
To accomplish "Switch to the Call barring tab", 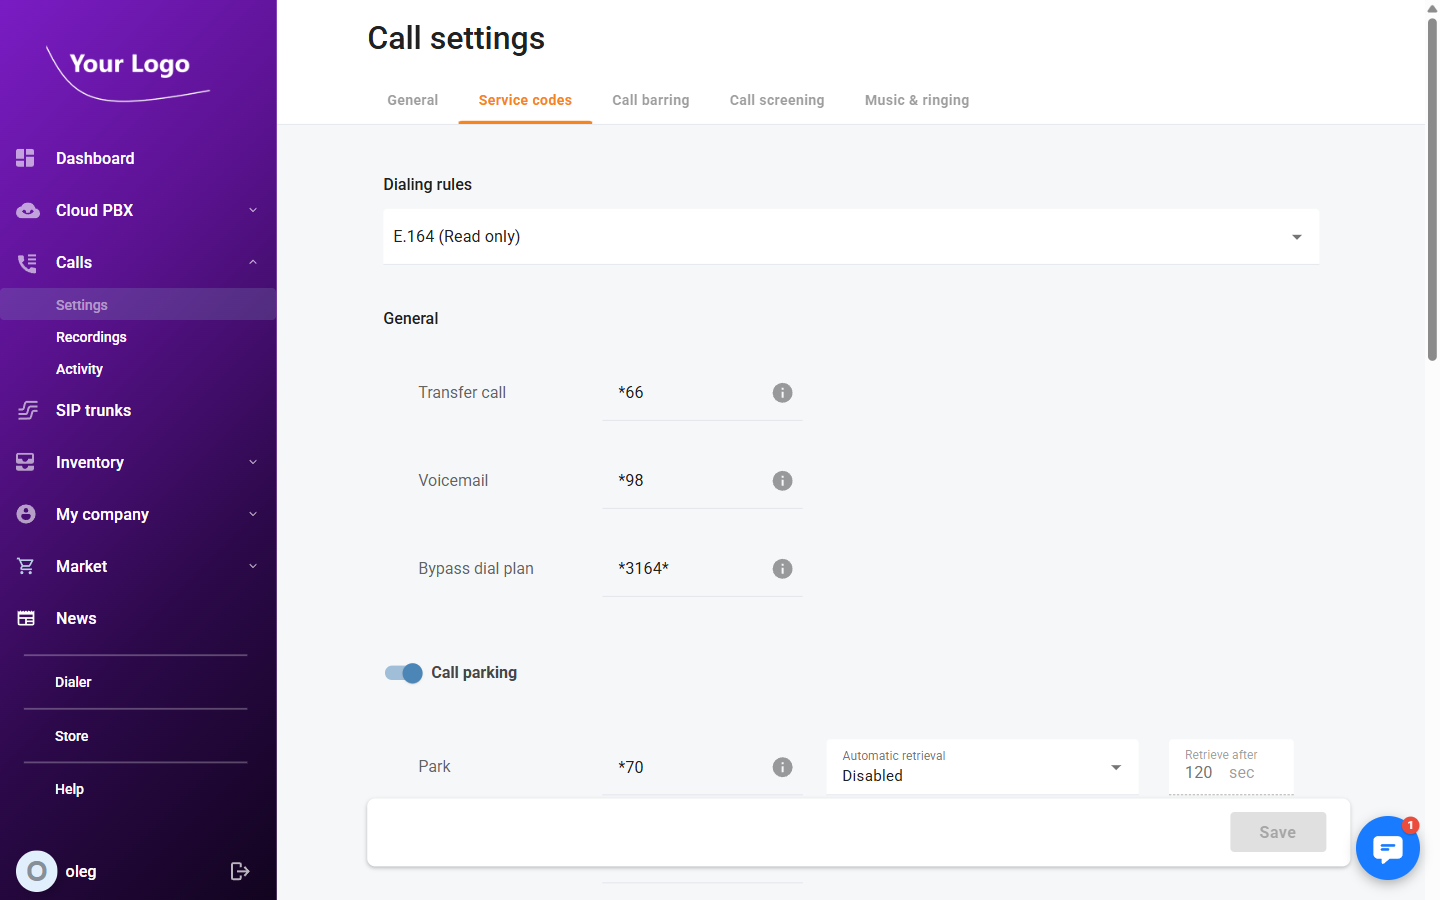I will (x=650, y=100).
